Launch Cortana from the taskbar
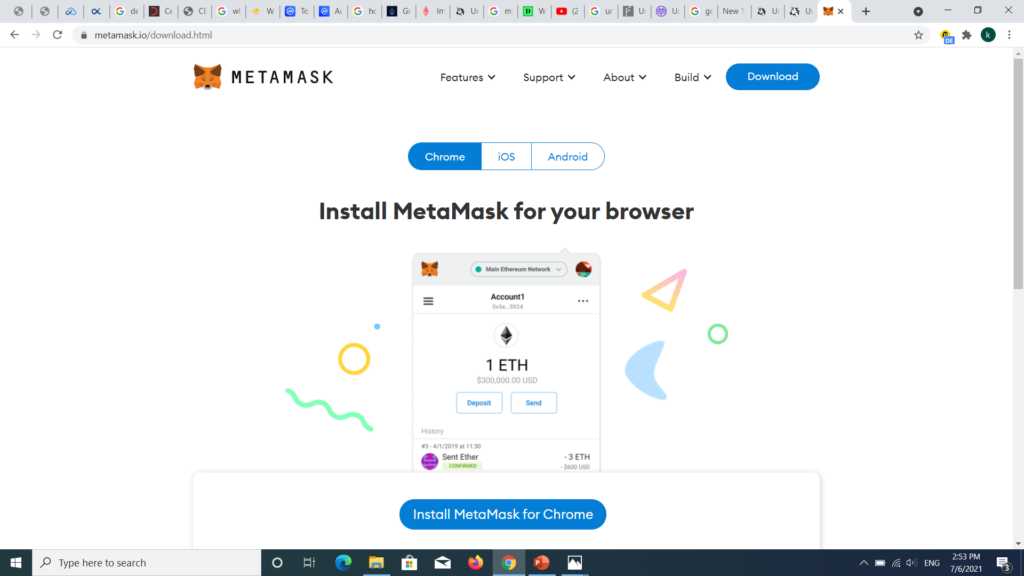Image resolution: width=1024 pixels, height=576 pixels. [x=277, y=562]
